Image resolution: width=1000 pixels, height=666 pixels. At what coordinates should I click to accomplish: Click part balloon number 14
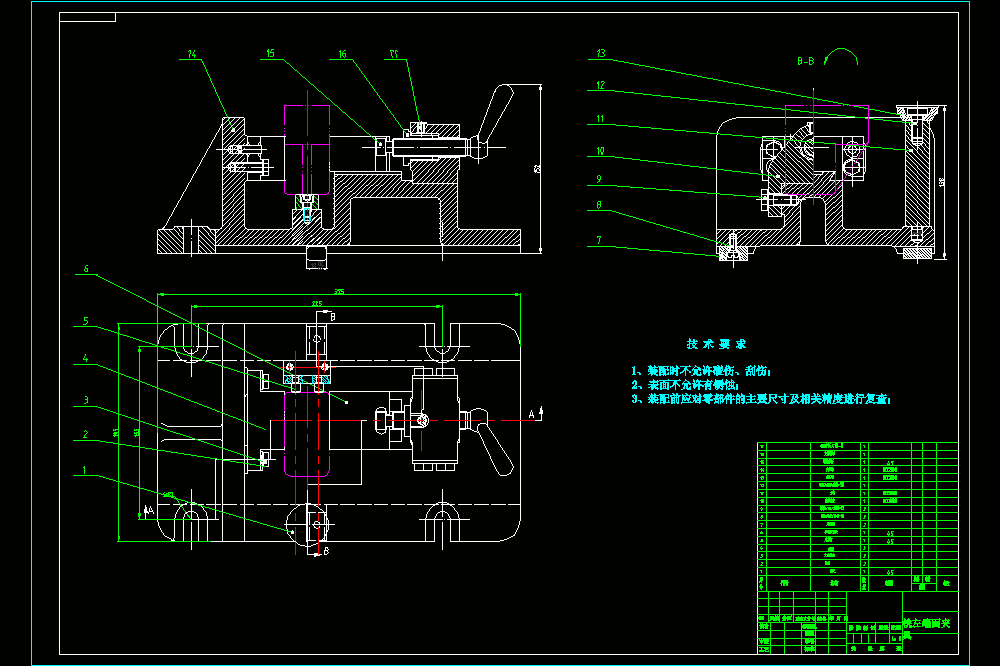coord(191,54)
